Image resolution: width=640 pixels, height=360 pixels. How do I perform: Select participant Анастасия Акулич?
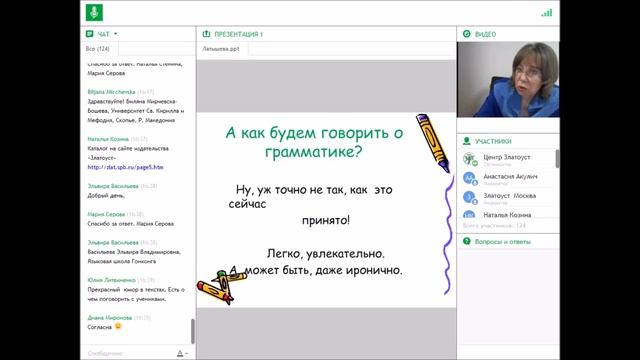(x=510, y=177)
